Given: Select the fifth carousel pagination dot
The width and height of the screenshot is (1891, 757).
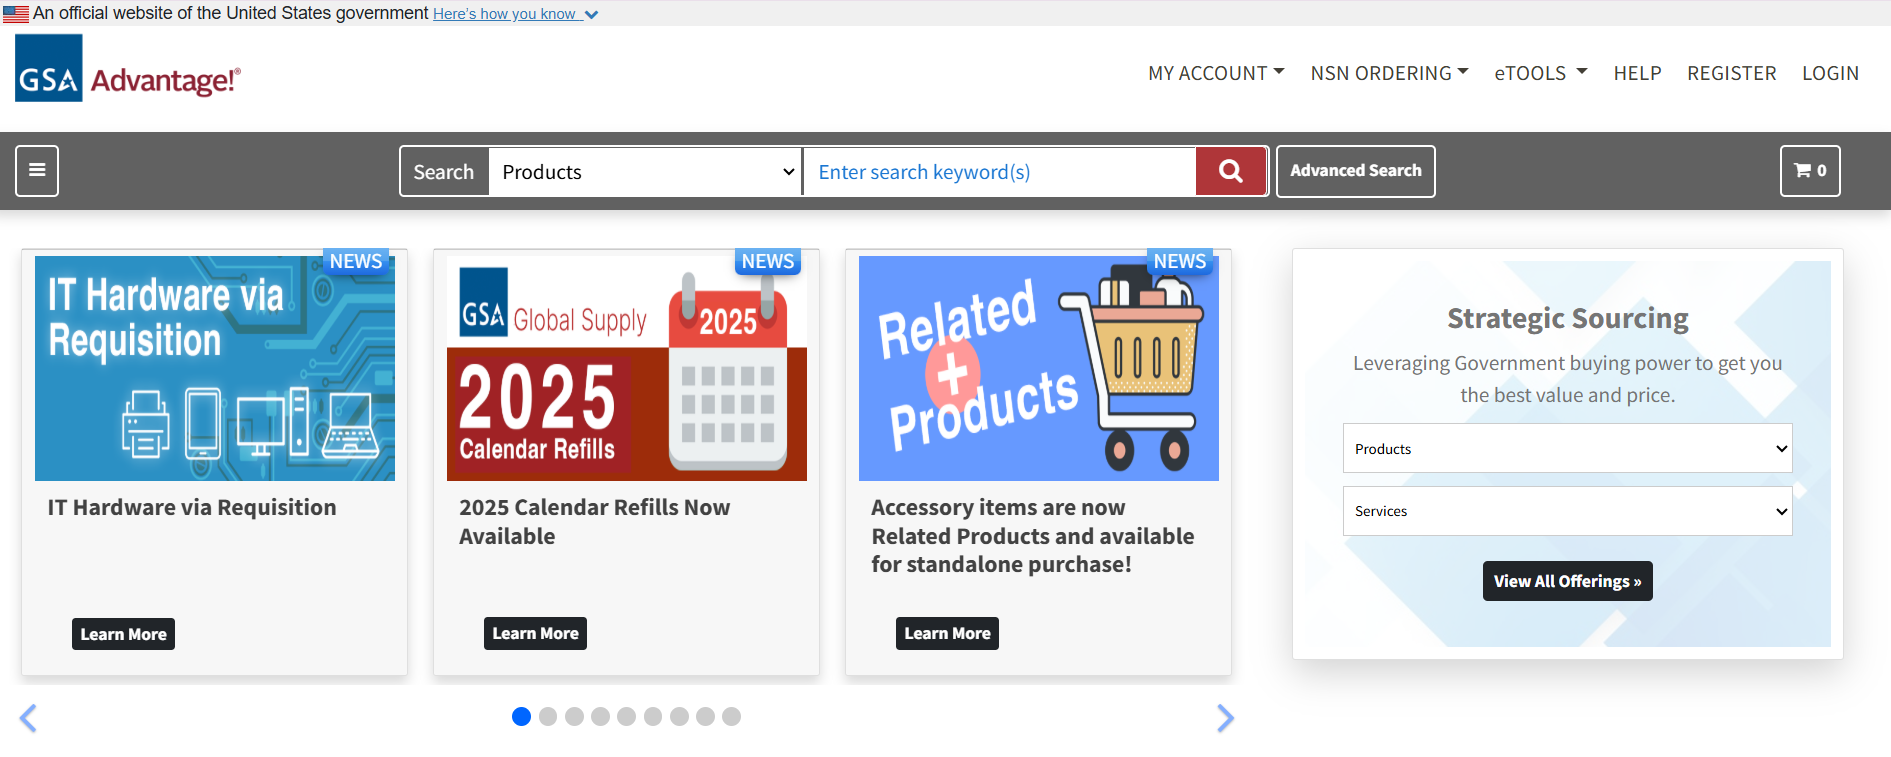Looking at the screenshot, I should click(x=626, y=716).
